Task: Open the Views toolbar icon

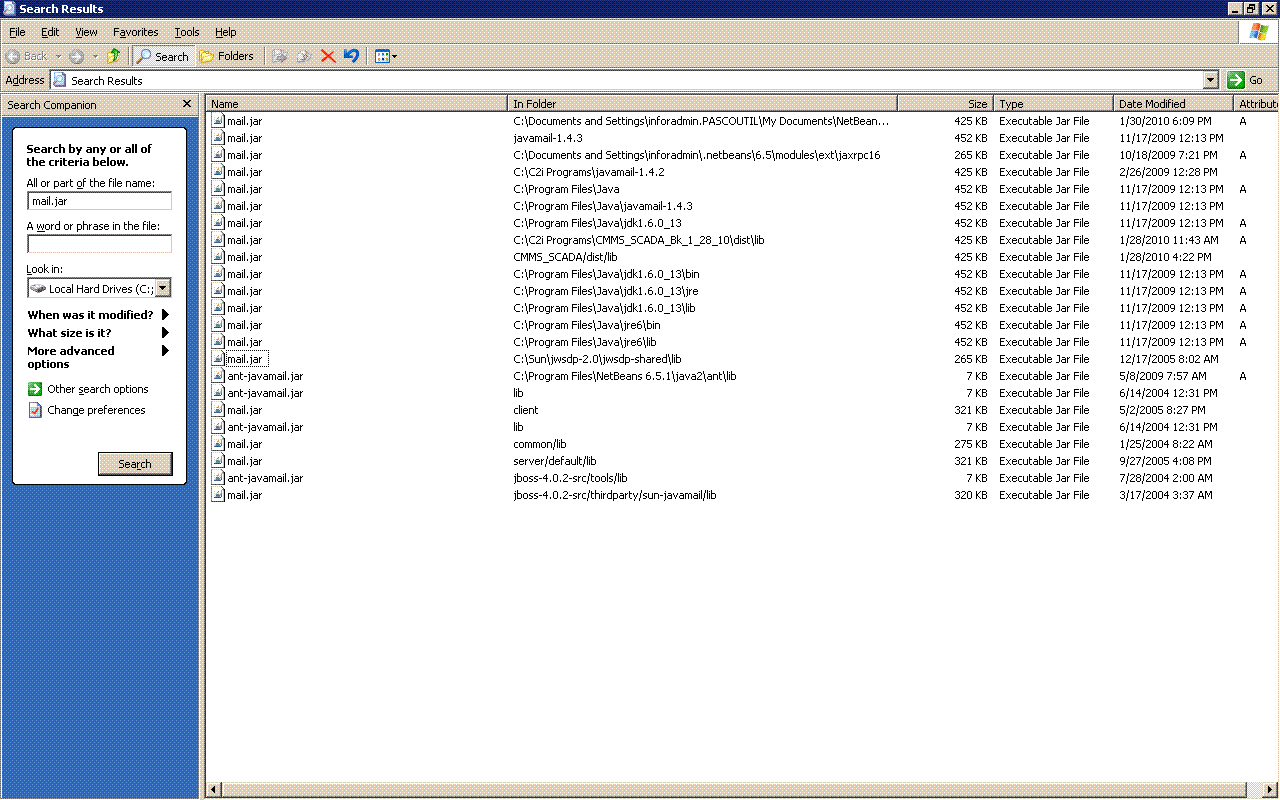Action: click(383, 56)
